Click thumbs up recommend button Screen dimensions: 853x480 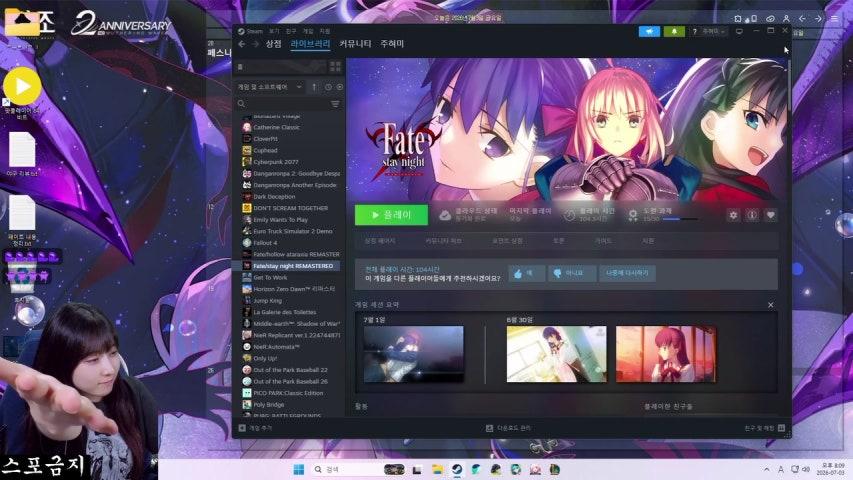tap(526, 273)
